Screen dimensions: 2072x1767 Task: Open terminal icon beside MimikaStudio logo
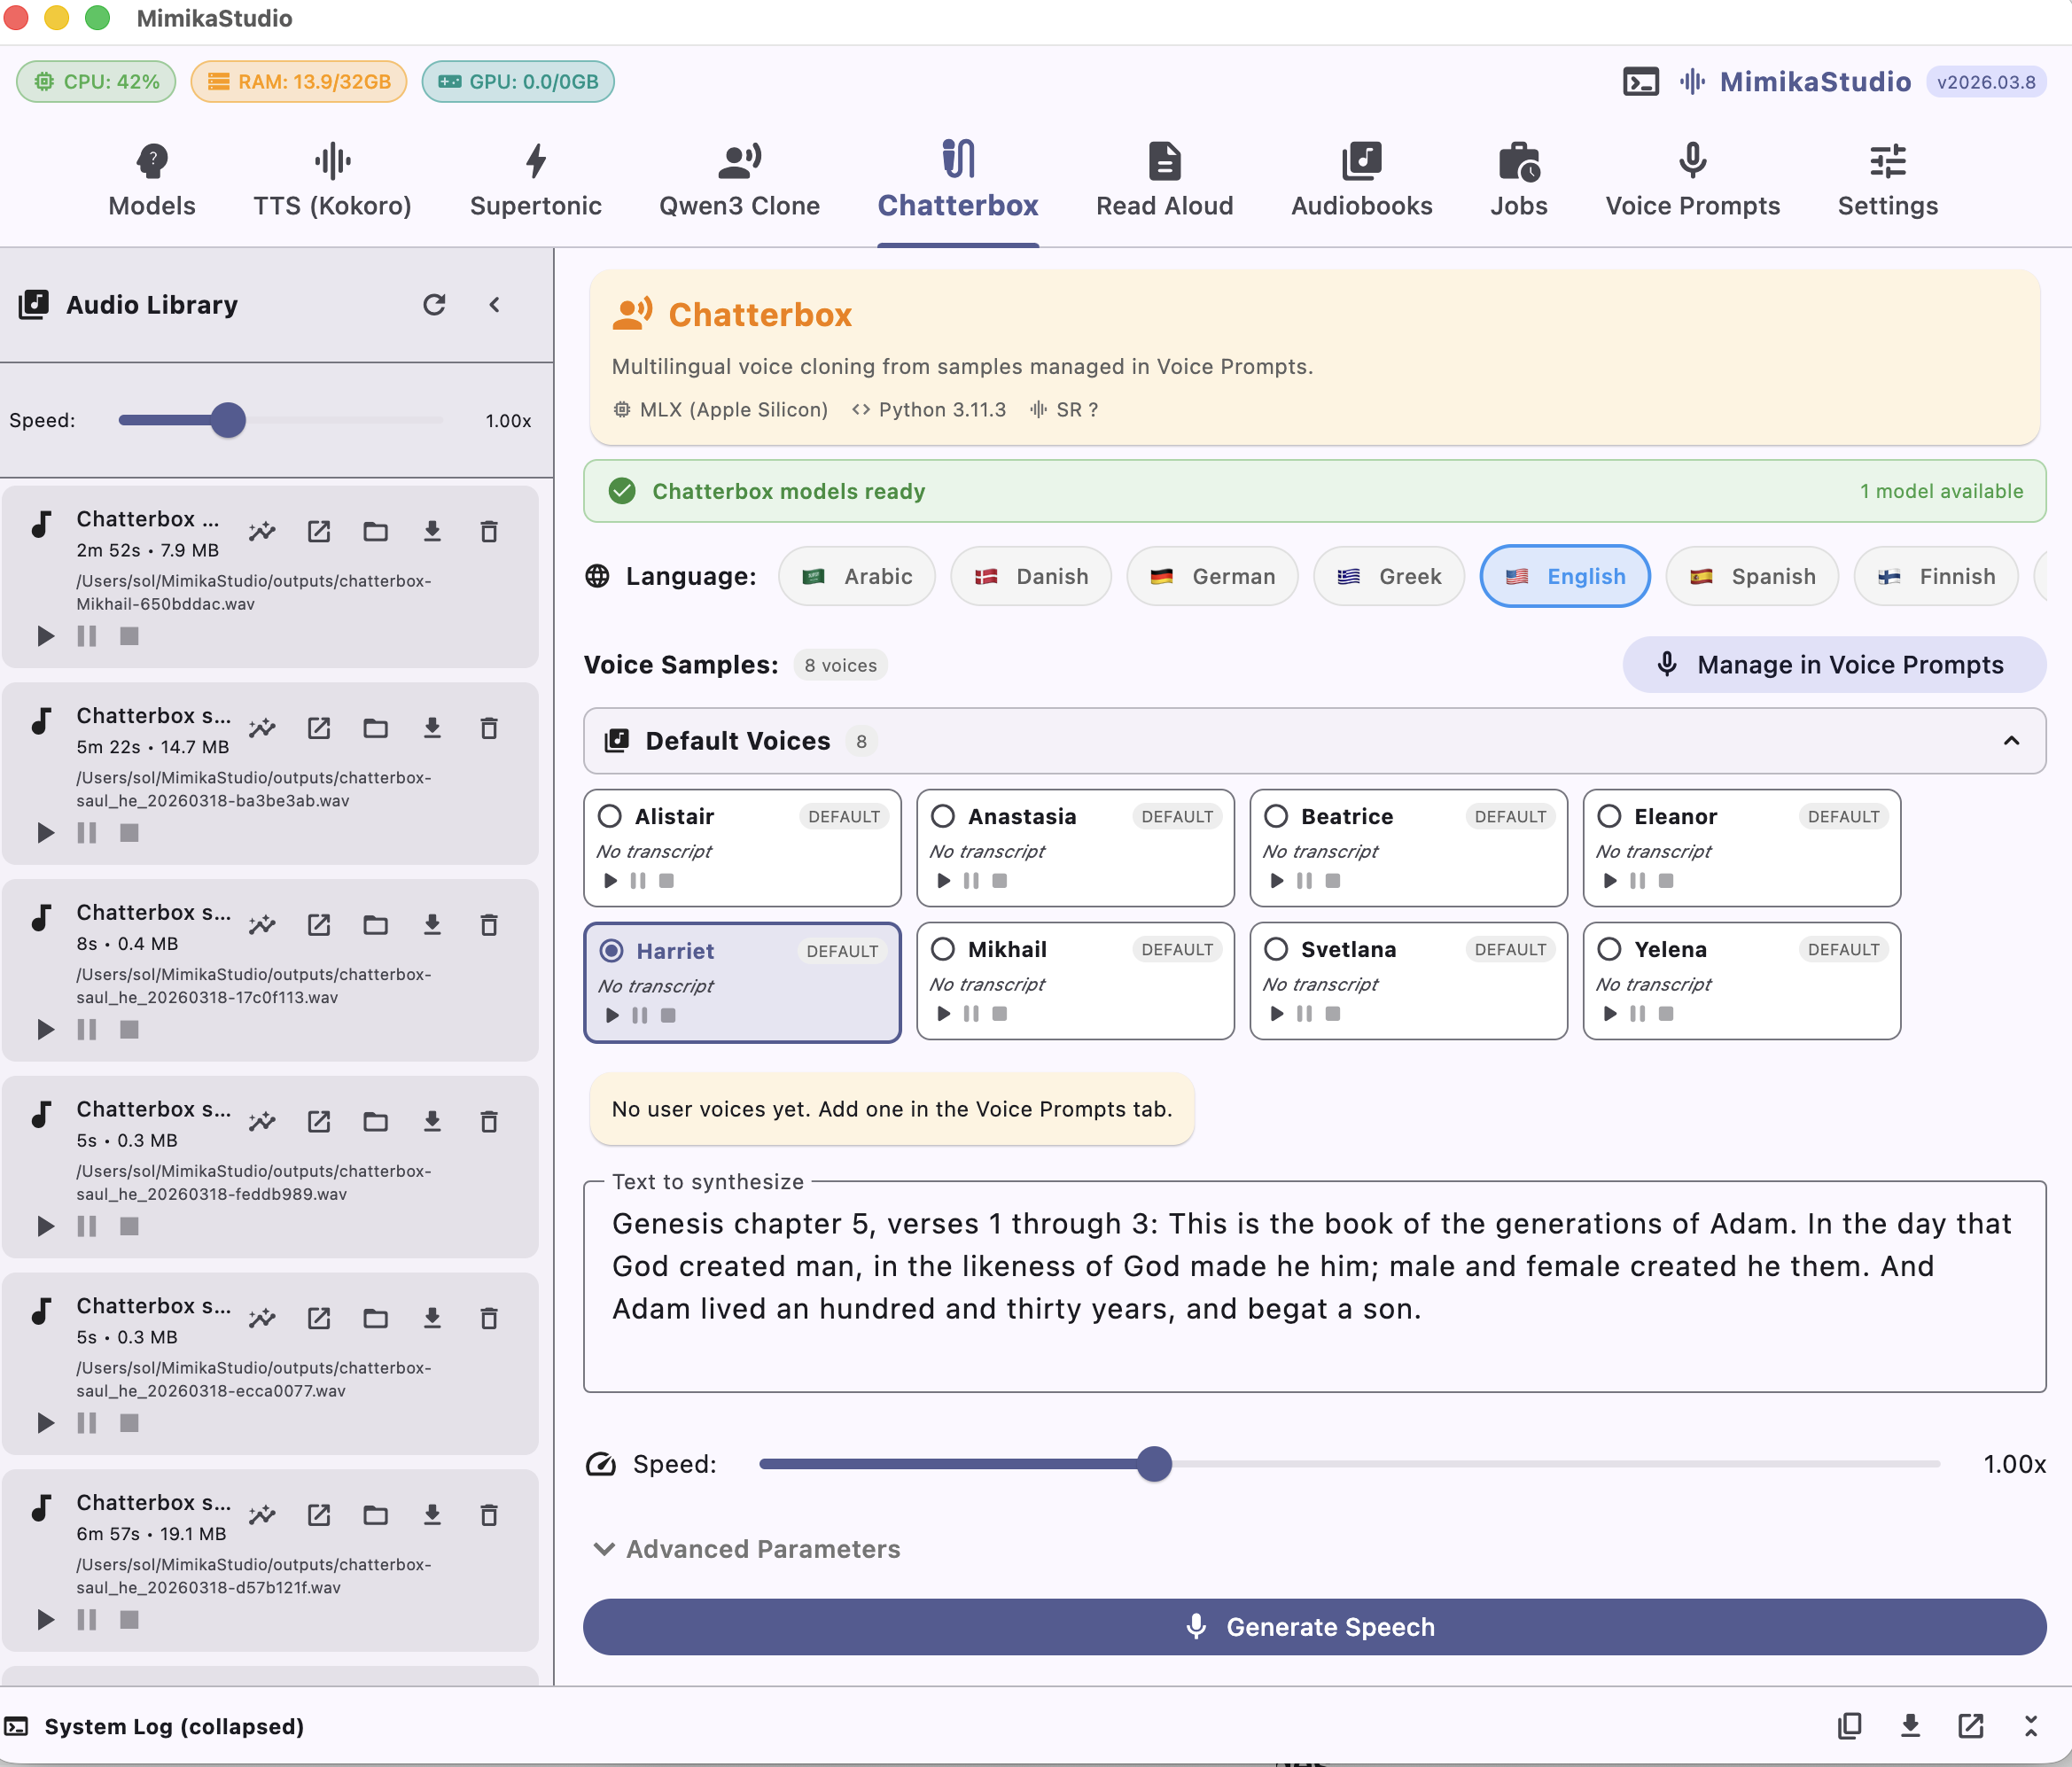(1640, 82)
